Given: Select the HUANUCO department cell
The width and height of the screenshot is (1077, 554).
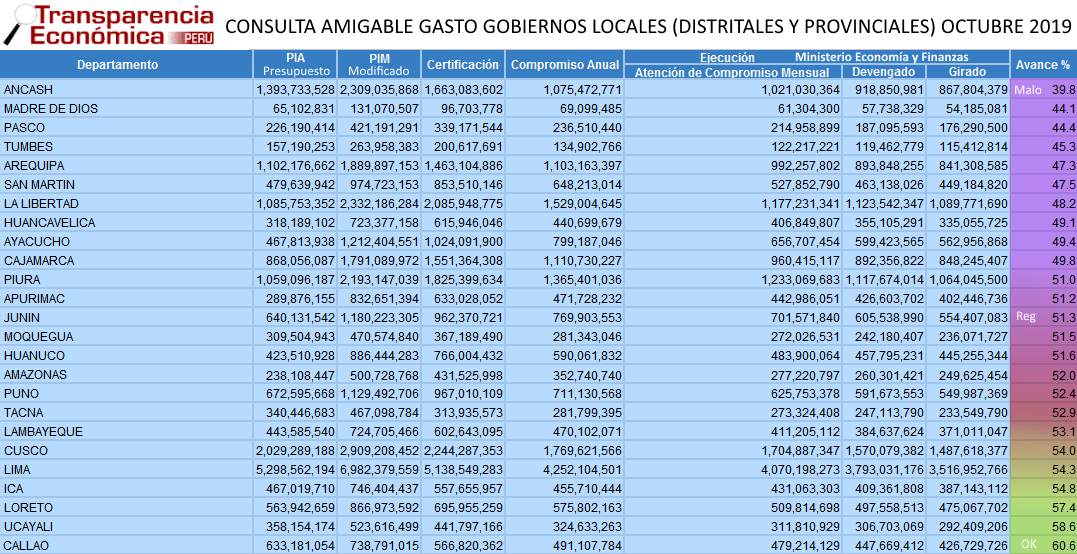Looking at the screenshot, I should pyautogui.click(x=126, y=356).
